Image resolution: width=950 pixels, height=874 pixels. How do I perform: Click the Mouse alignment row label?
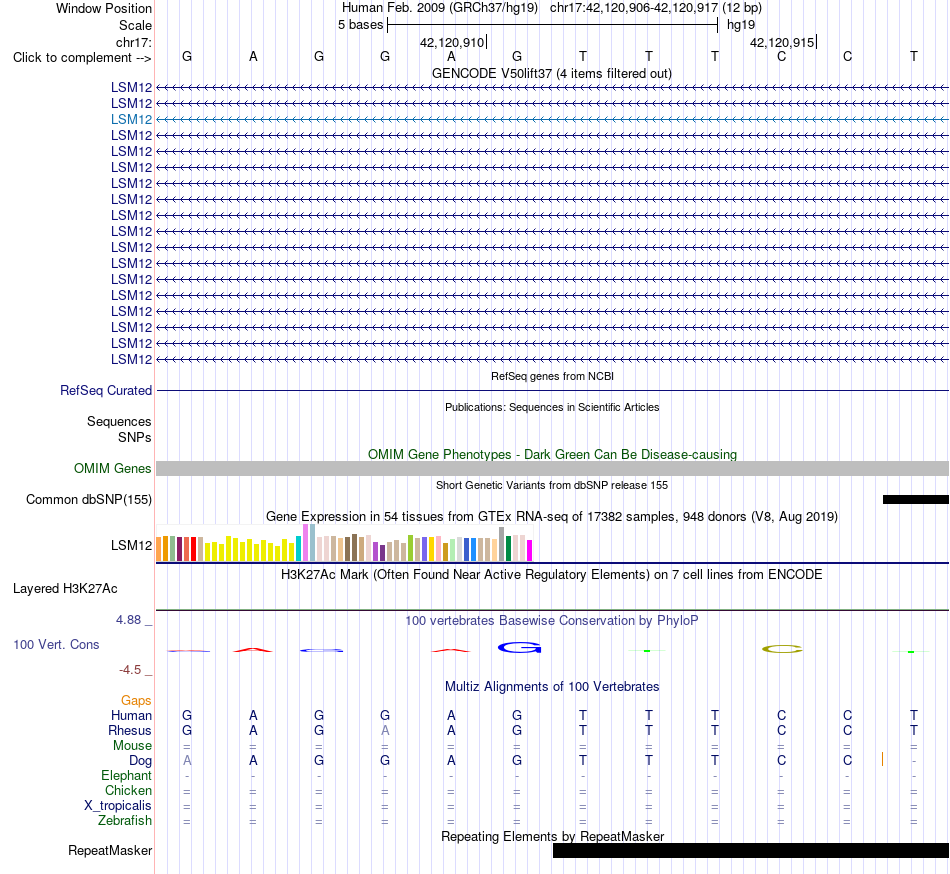132,746
